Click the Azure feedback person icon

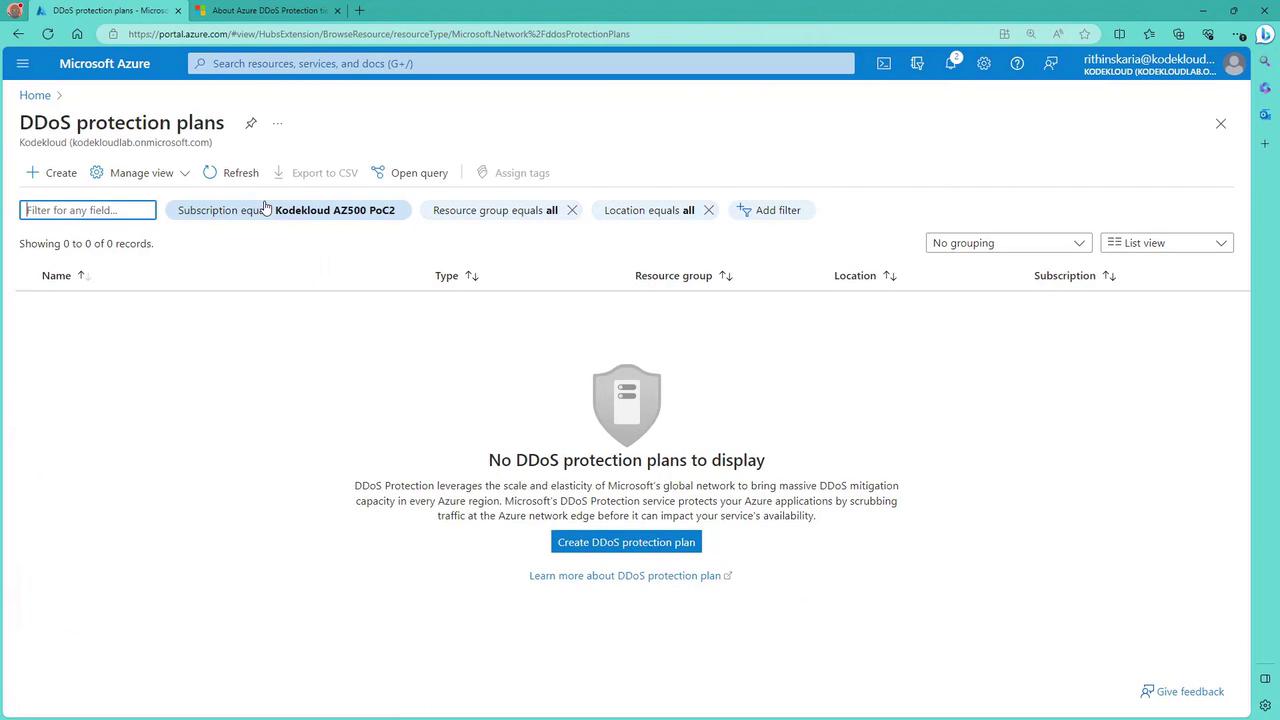pyautogui.click(x=1050, y=63)
